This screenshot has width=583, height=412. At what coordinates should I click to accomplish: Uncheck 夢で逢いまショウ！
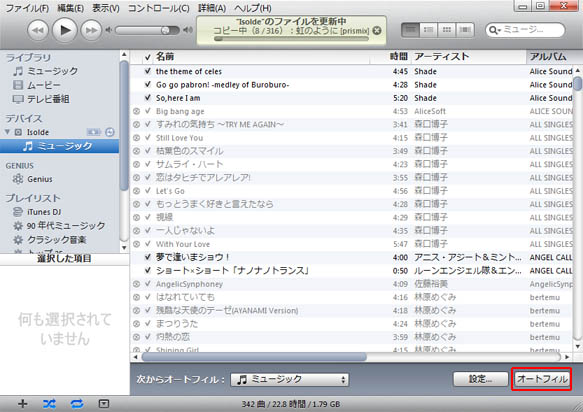(x=148, y=257)
